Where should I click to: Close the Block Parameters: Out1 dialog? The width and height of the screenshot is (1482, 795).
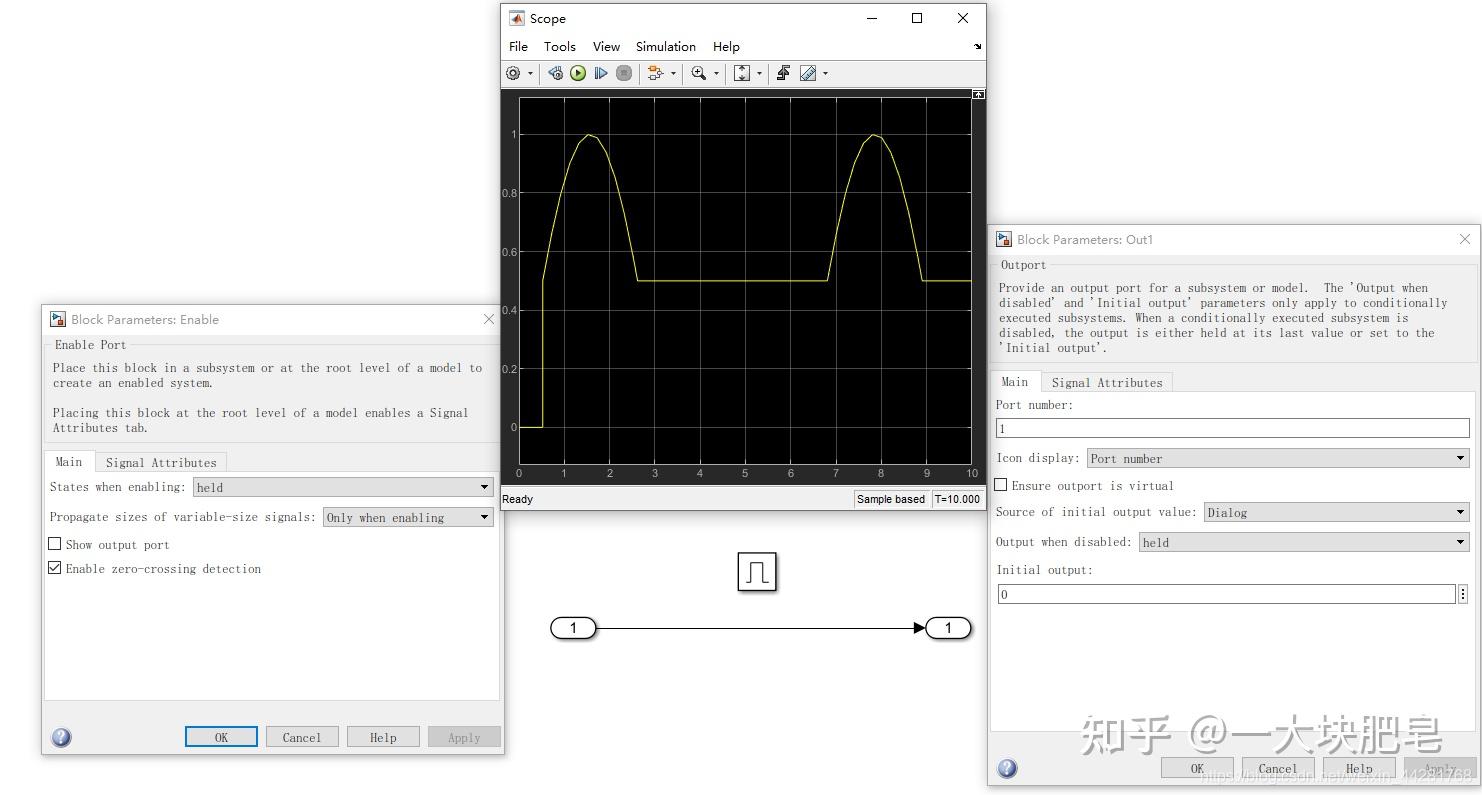(1465, 239)
